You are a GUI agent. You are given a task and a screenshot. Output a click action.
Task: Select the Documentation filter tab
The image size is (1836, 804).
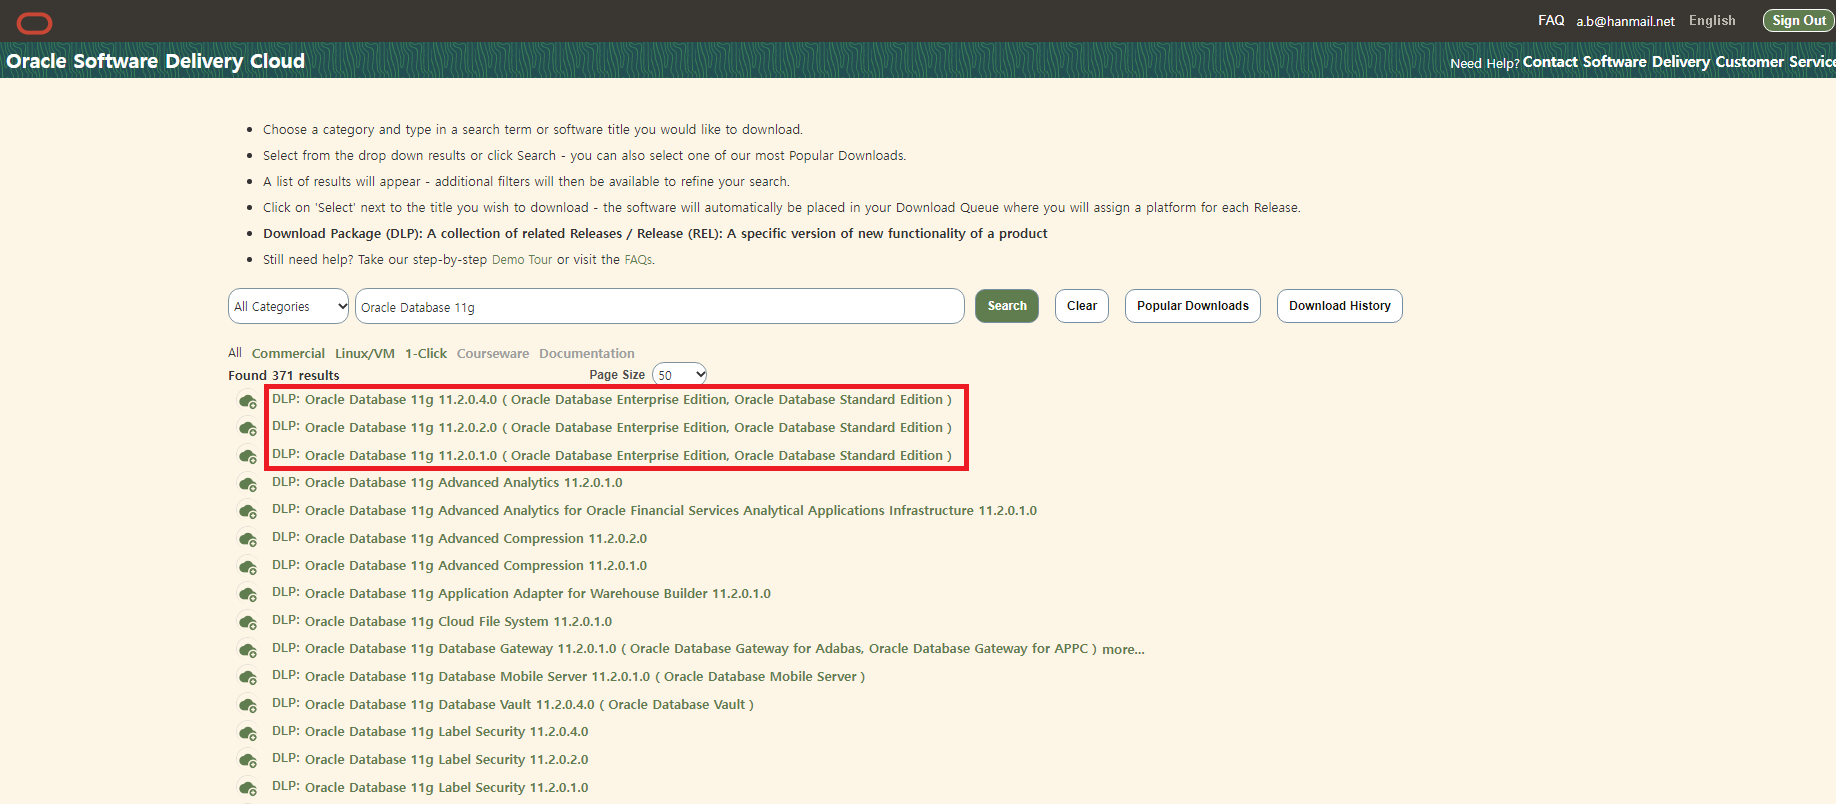(x=587, y=353)
